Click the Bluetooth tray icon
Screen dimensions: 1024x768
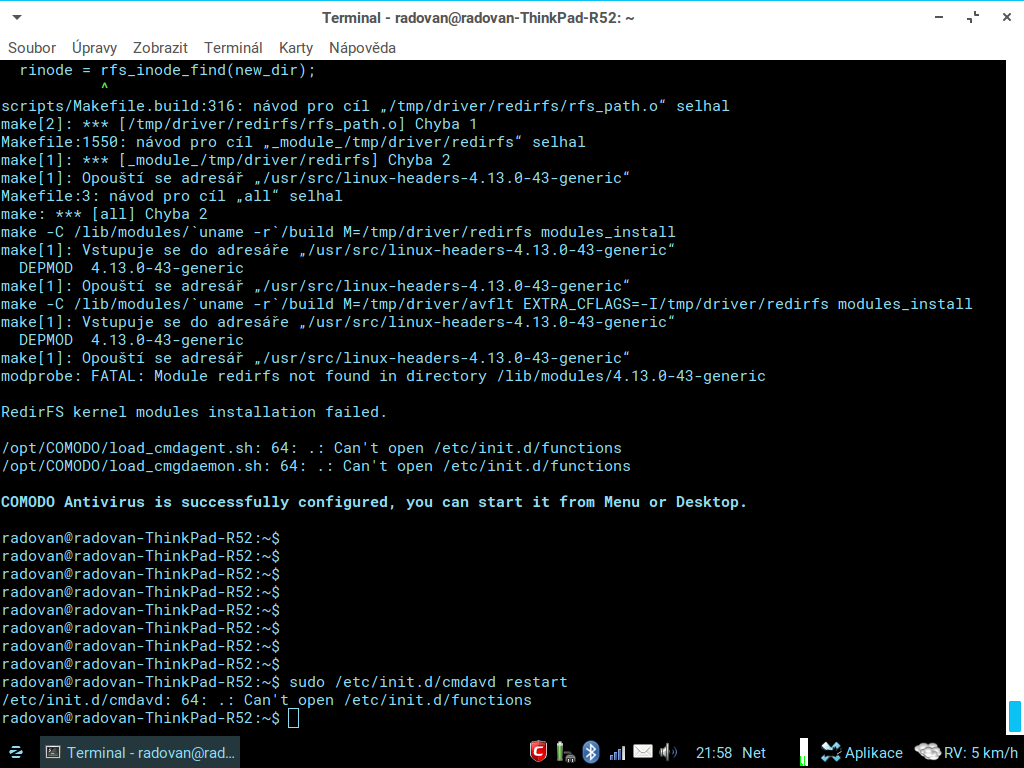[591, 752]
